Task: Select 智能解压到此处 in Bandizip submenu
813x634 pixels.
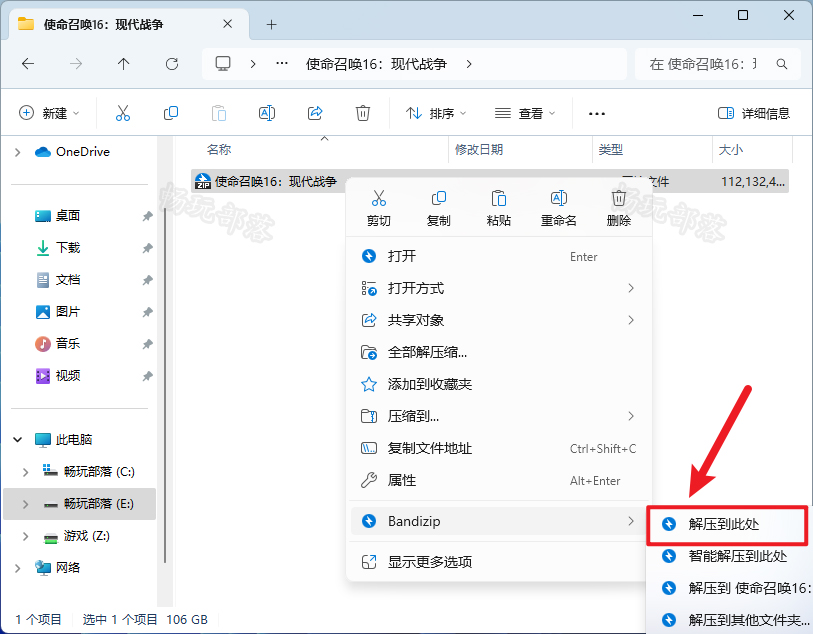Action: tap(730, 556)
